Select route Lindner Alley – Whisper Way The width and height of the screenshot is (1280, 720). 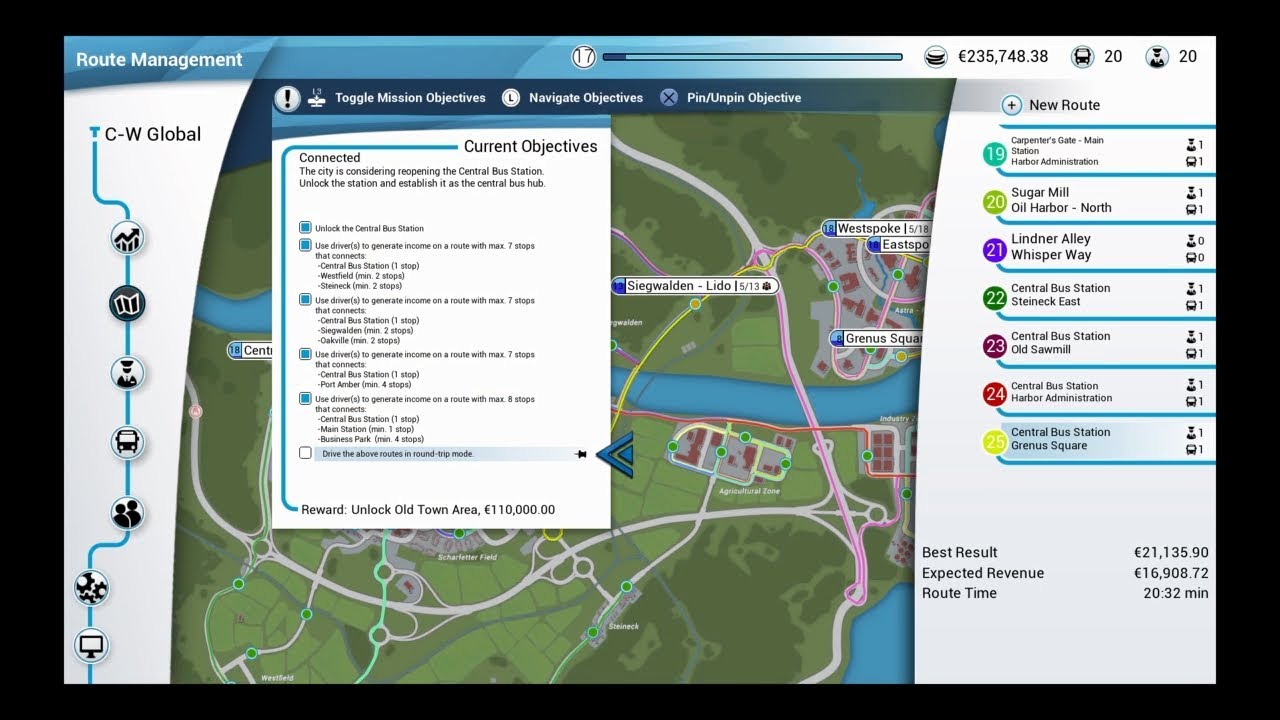click(x=1098, y=249)
